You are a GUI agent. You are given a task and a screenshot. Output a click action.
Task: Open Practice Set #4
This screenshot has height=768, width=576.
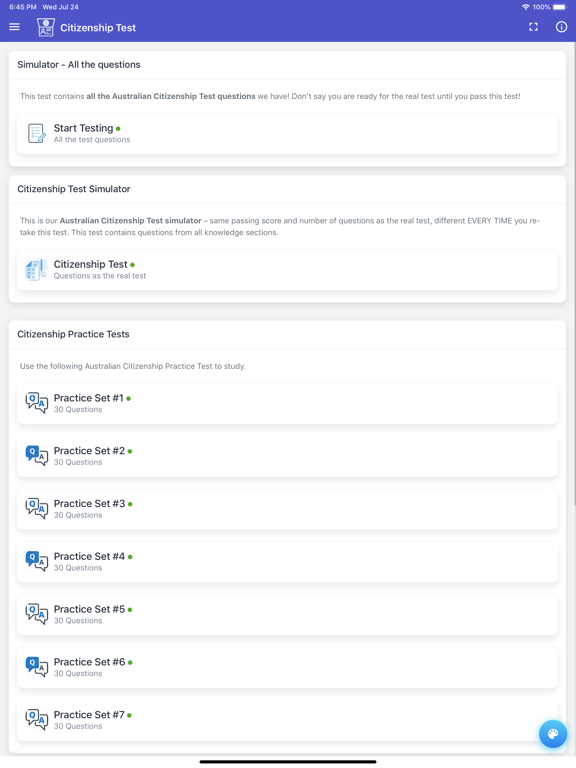288,562
